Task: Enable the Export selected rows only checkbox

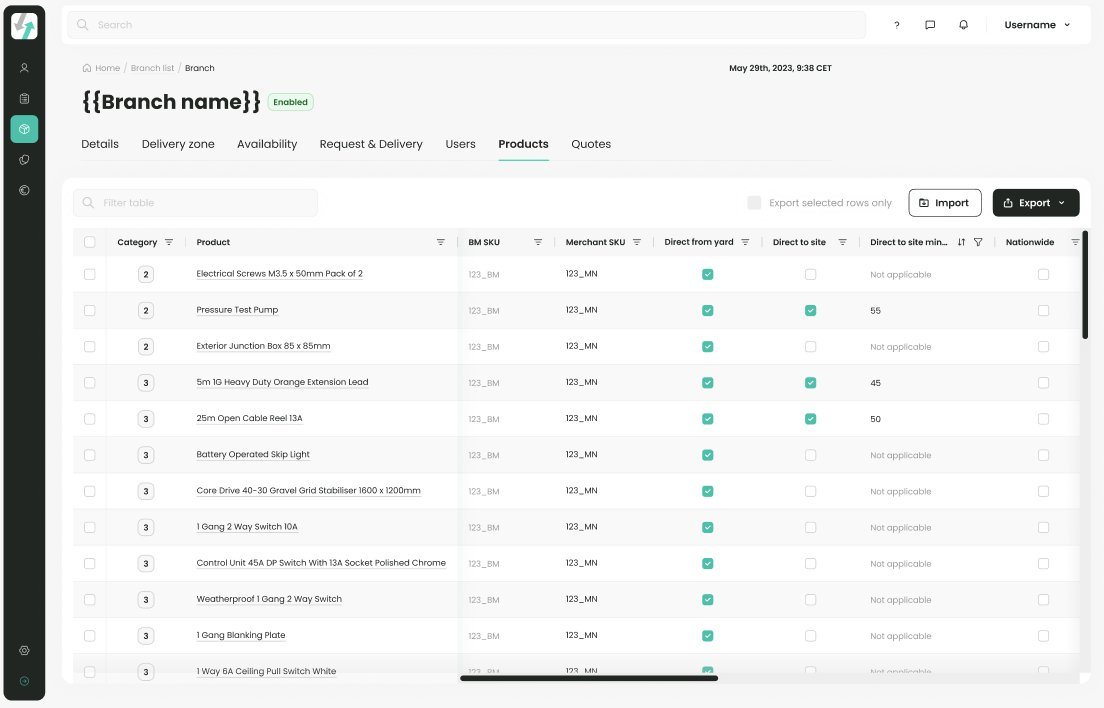Action: tap(754, 202)
